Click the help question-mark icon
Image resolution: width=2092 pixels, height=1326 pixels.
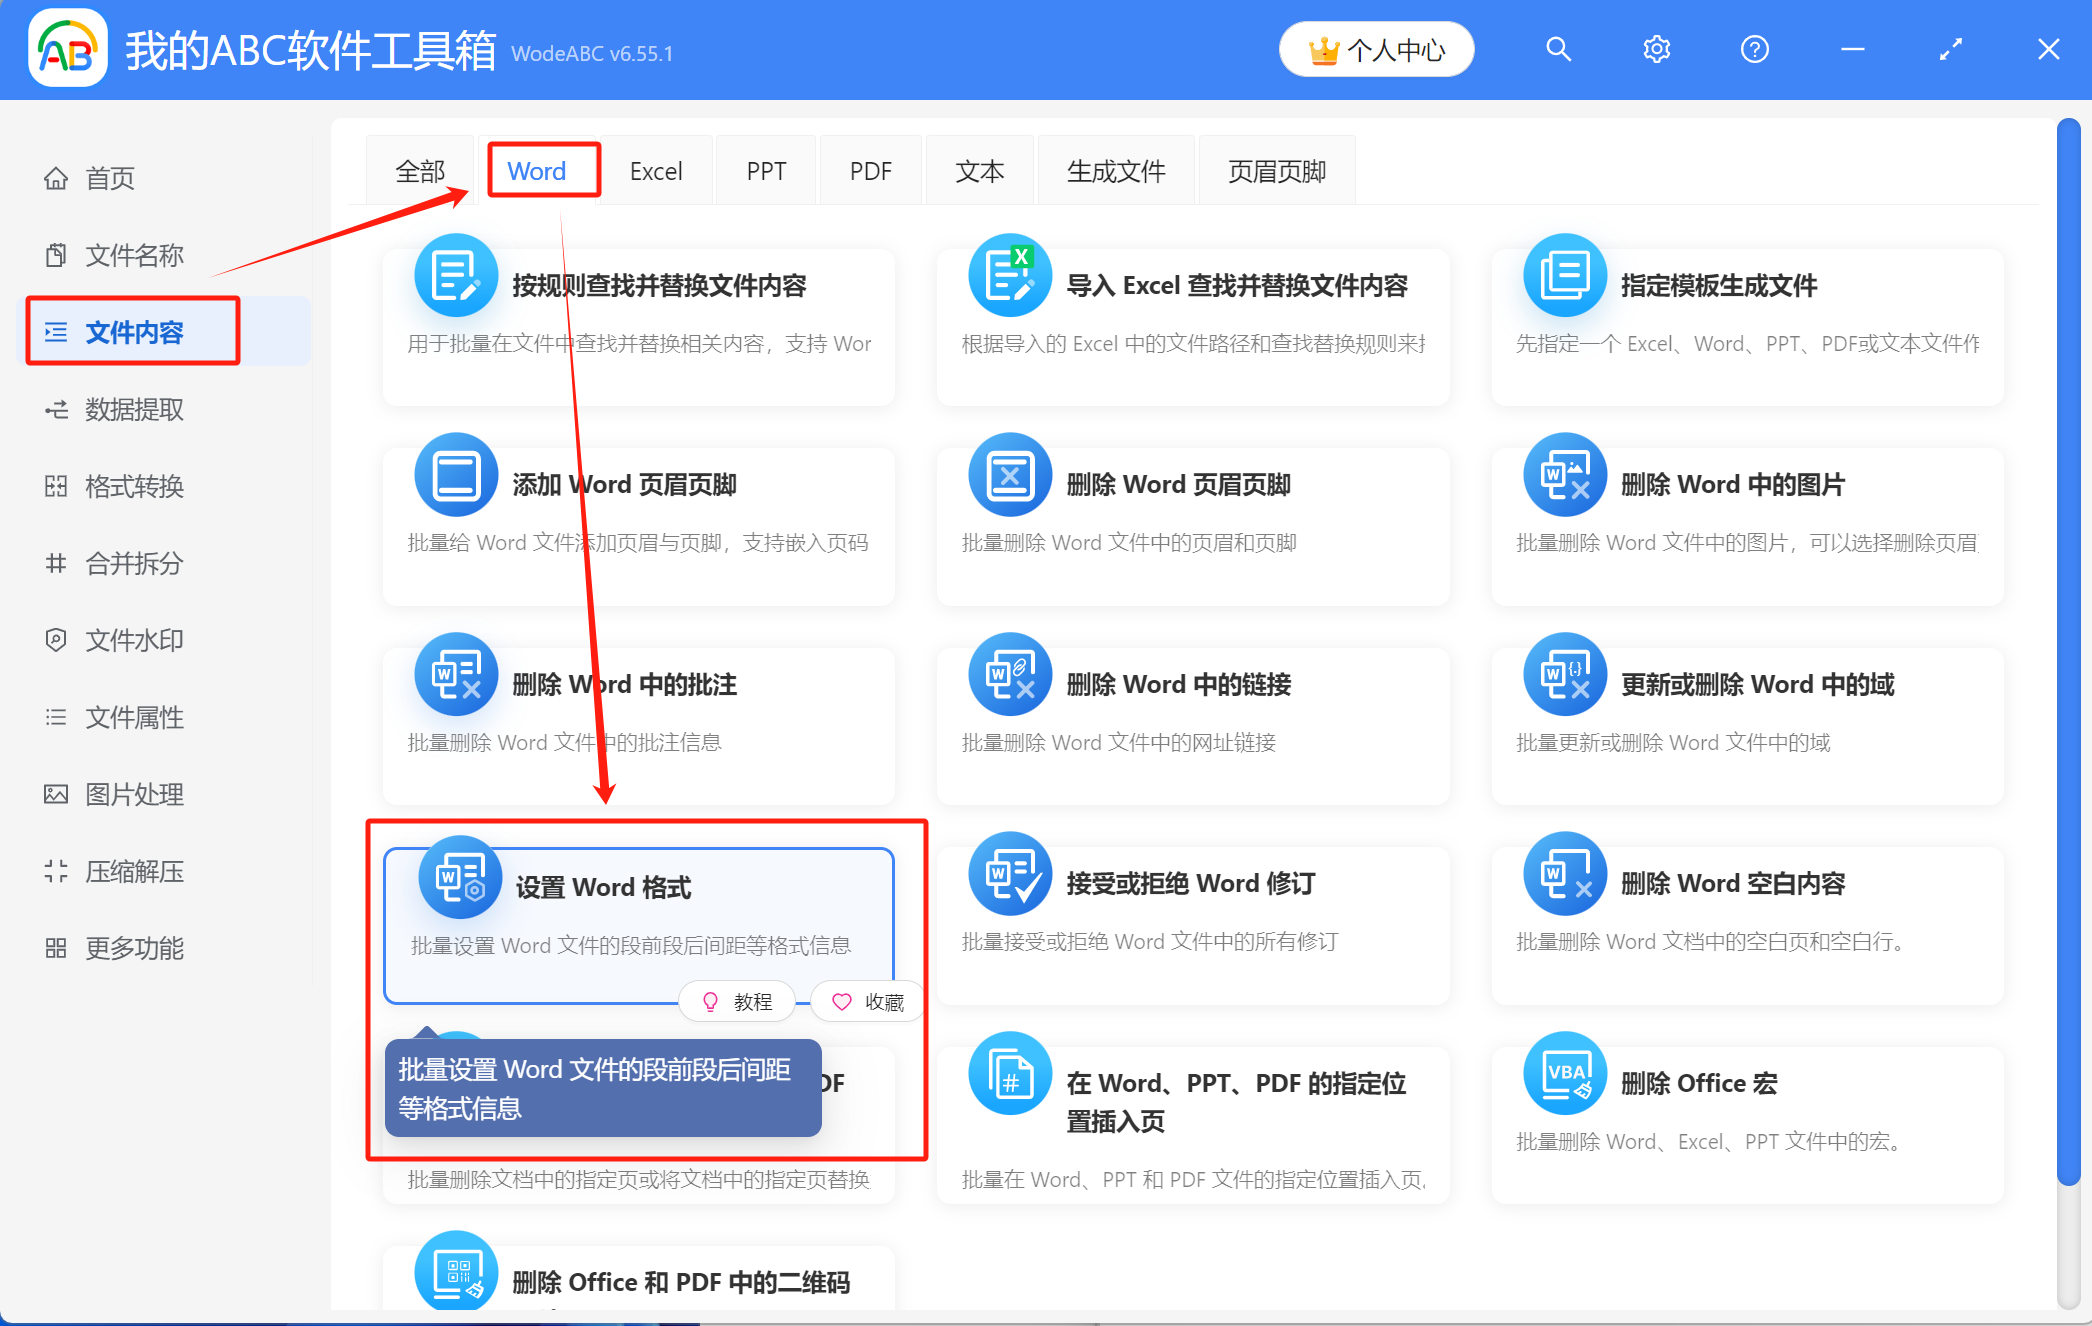(x=1754, y=48)
